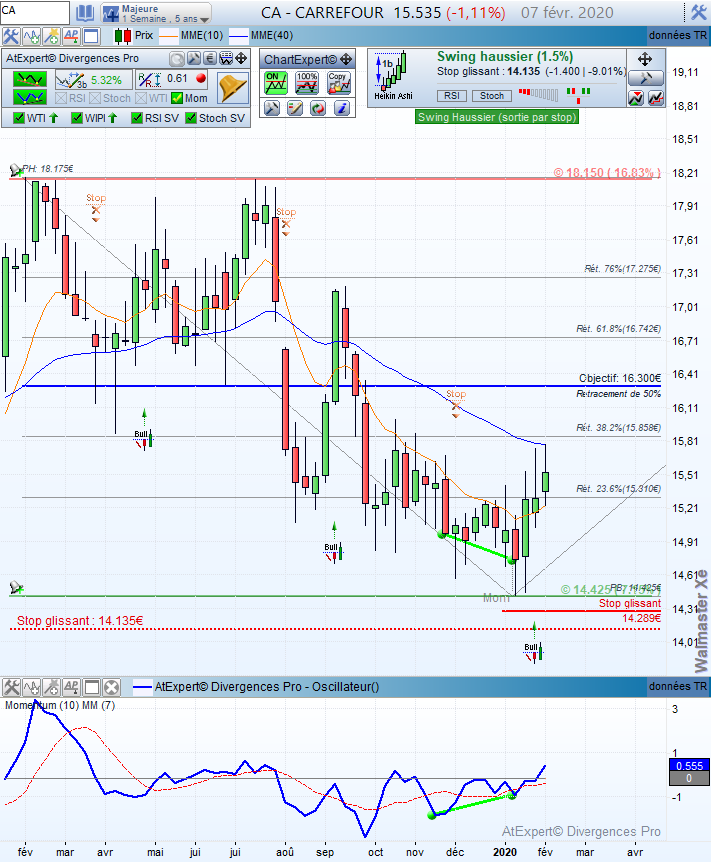Click the grey round icon in Divergences Pro header
This screenshot has height=862, width=711.
[177, 59]
